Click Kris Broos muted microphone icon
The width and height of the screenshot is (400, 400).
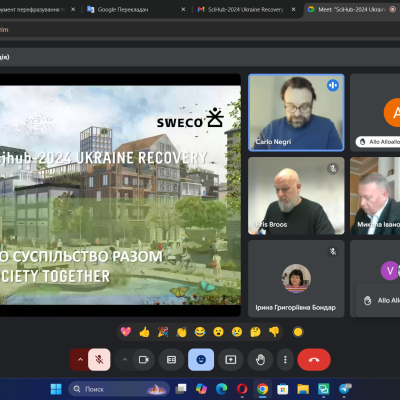click(x=333, y=168)
